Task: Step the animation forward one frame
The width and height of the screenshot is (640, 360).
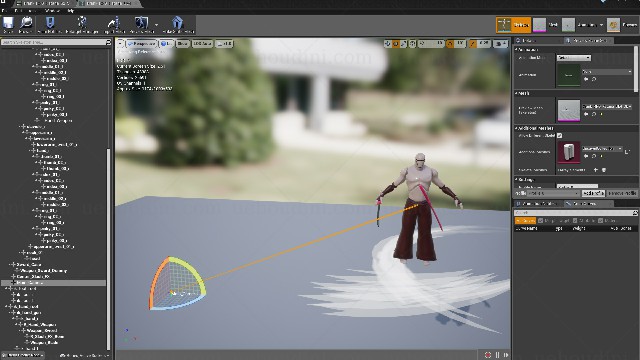Action: click(506, 355)
